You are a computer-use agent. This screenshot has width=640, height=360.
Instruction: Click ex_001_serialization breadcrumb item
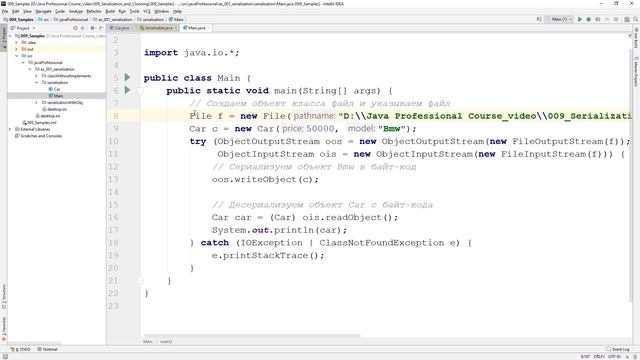[x=112, y=19]
